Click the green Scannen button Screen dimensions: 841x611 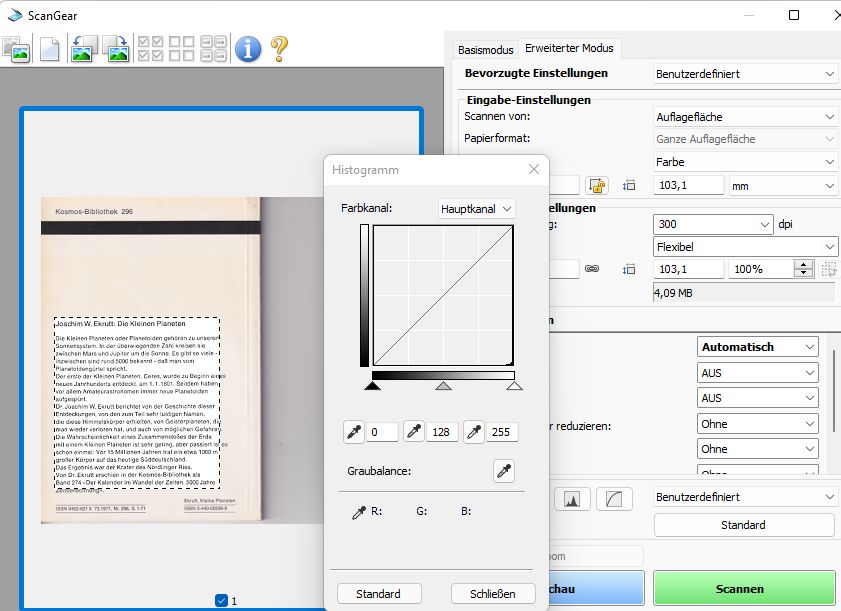click(744, 588)
